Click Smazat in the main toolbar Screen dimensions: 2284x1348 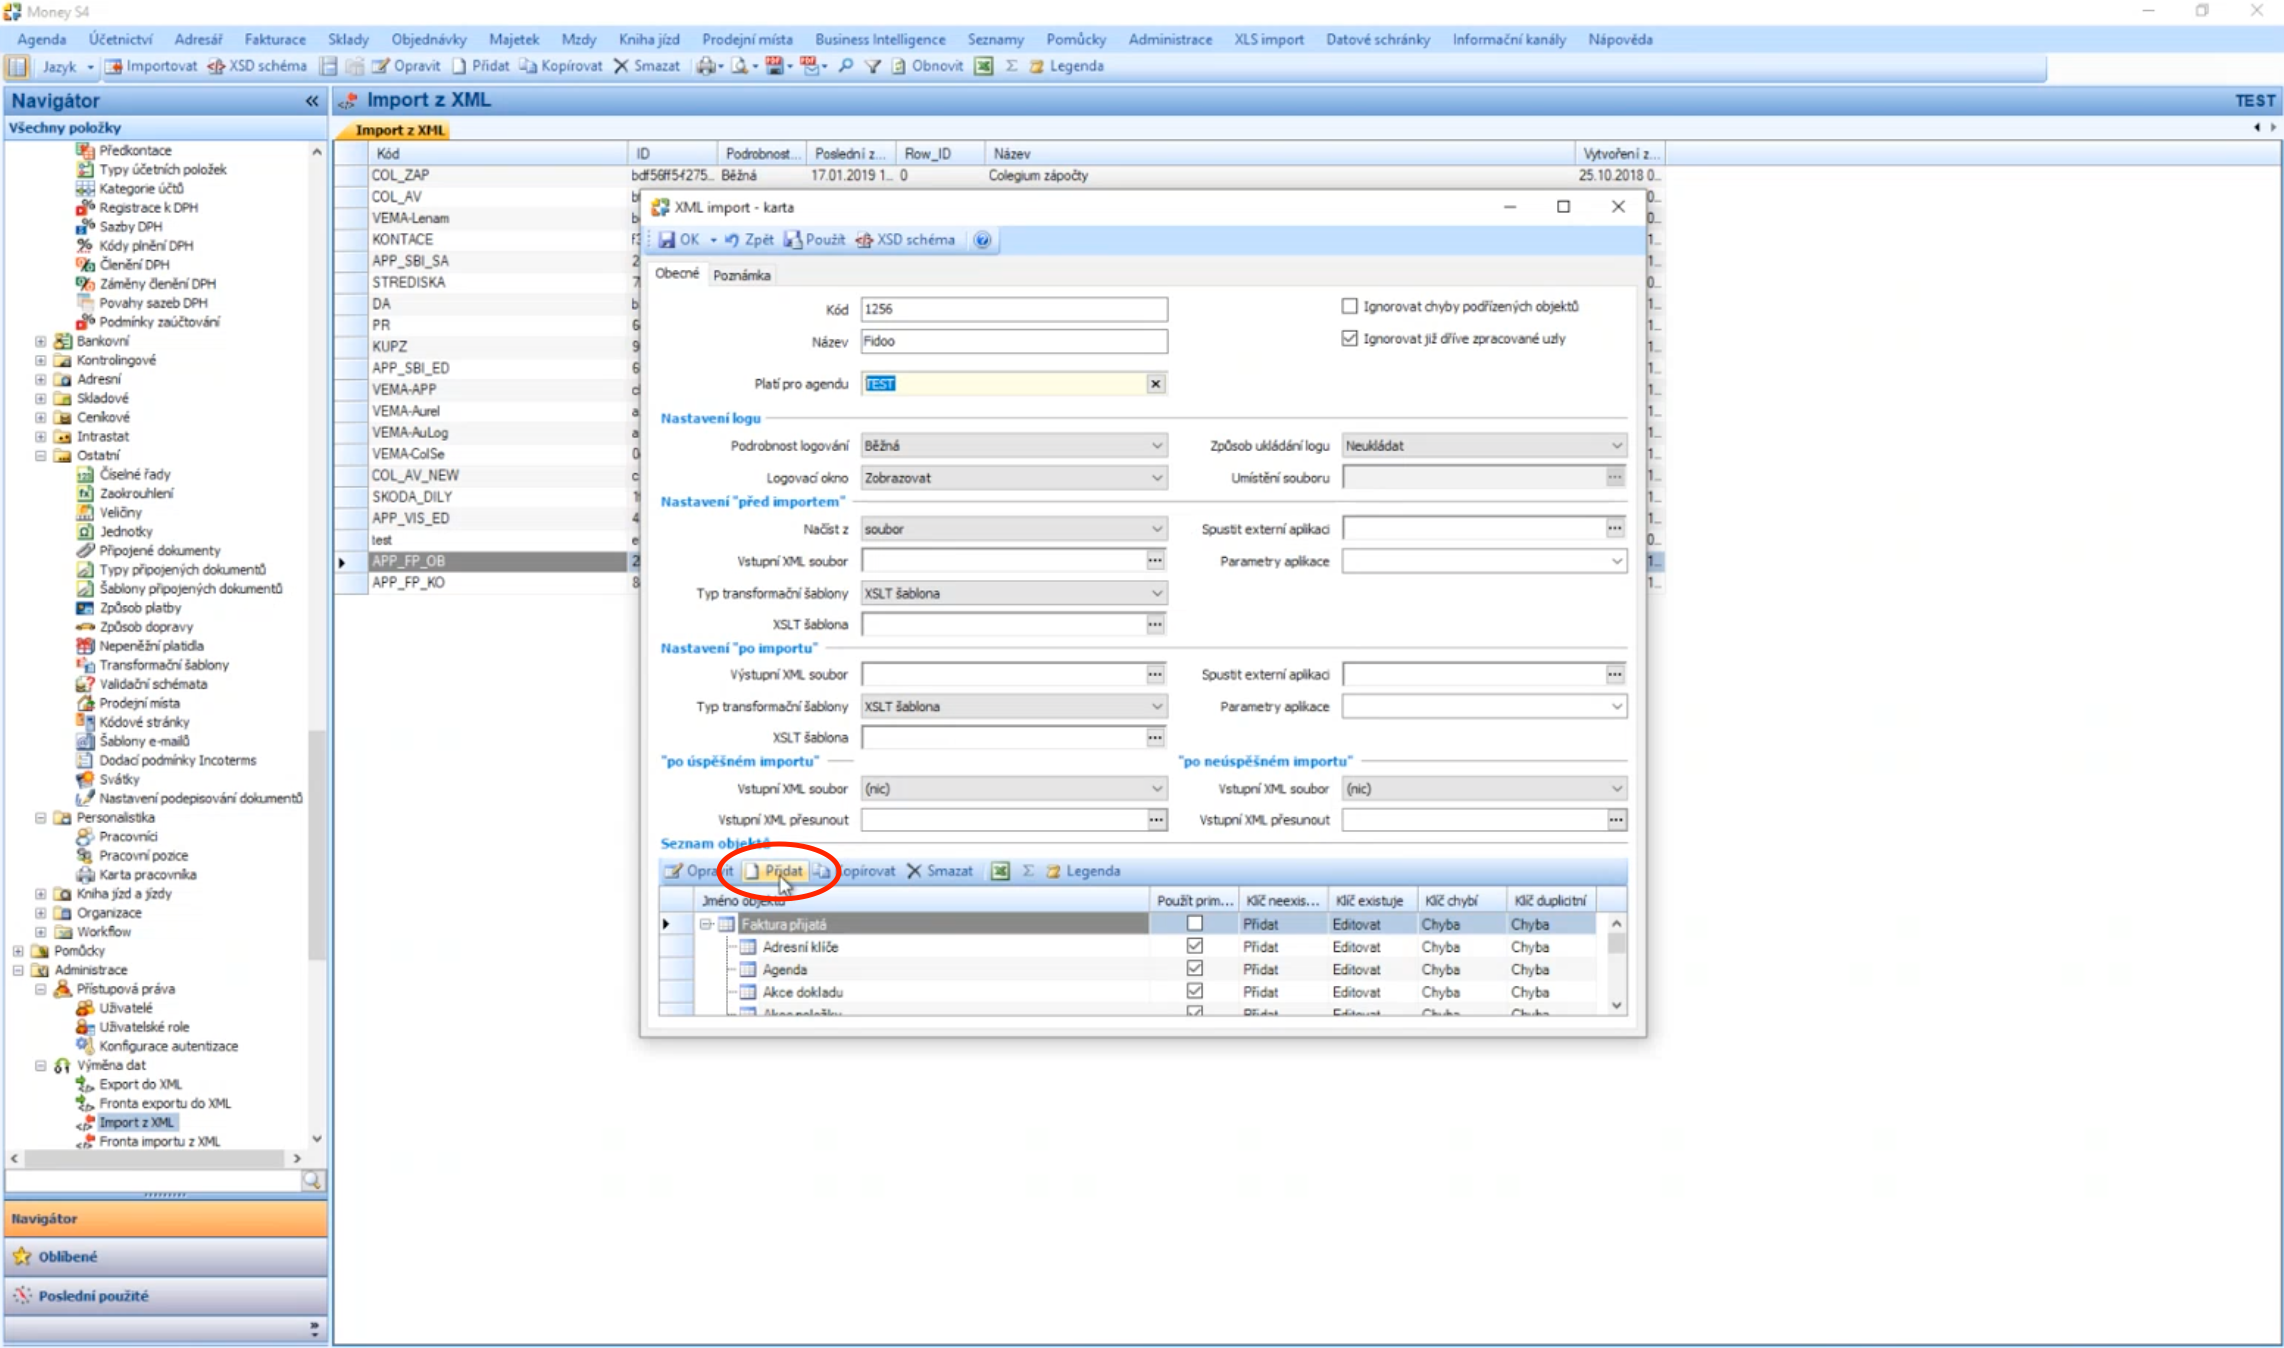click(x=646, y=66)
